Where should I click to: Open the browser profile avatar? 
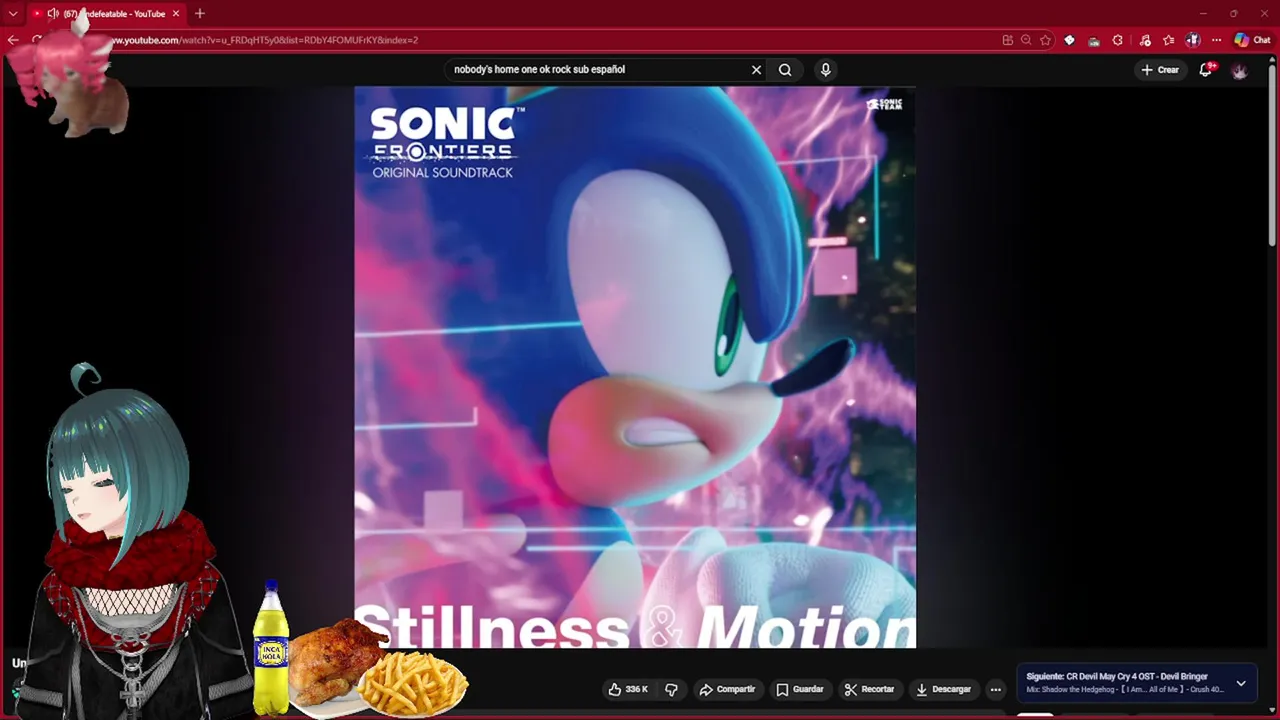pos(1193,40)
